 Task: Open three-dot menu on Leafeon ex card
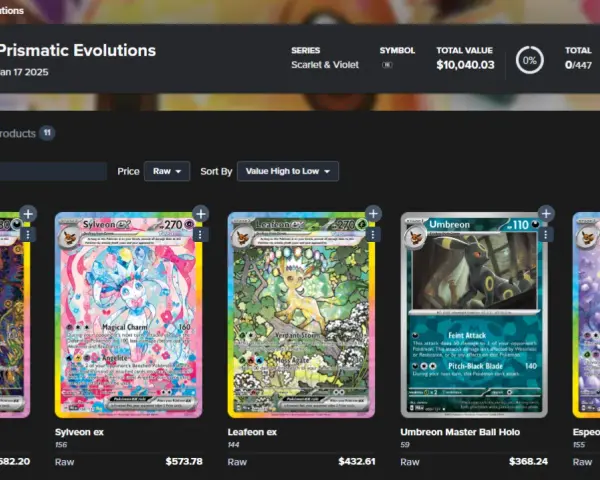(373, 235)
